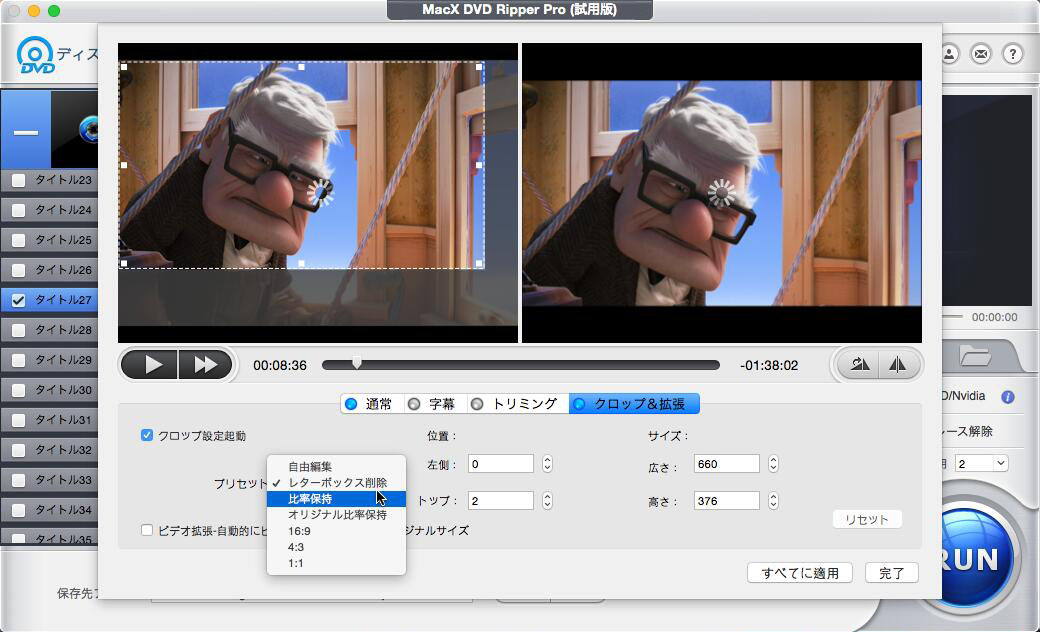Pick the 1:1 preset option
The image size is (1040, 632).
[x=336, y=563]
